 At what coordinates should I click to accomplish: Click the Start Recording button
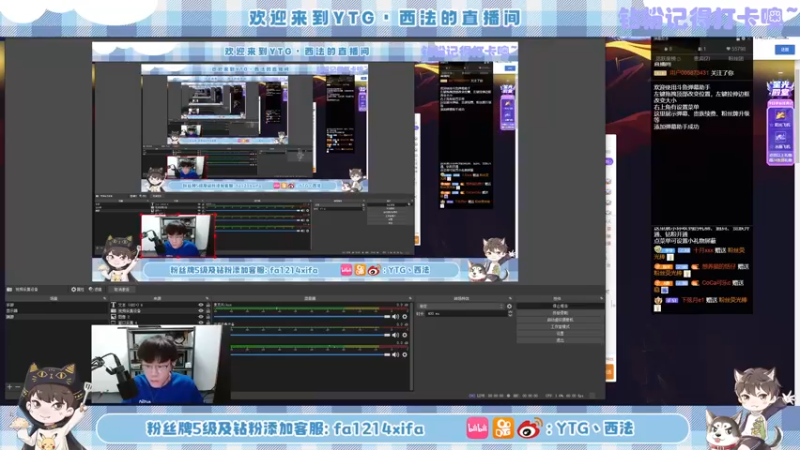[560, 313]
